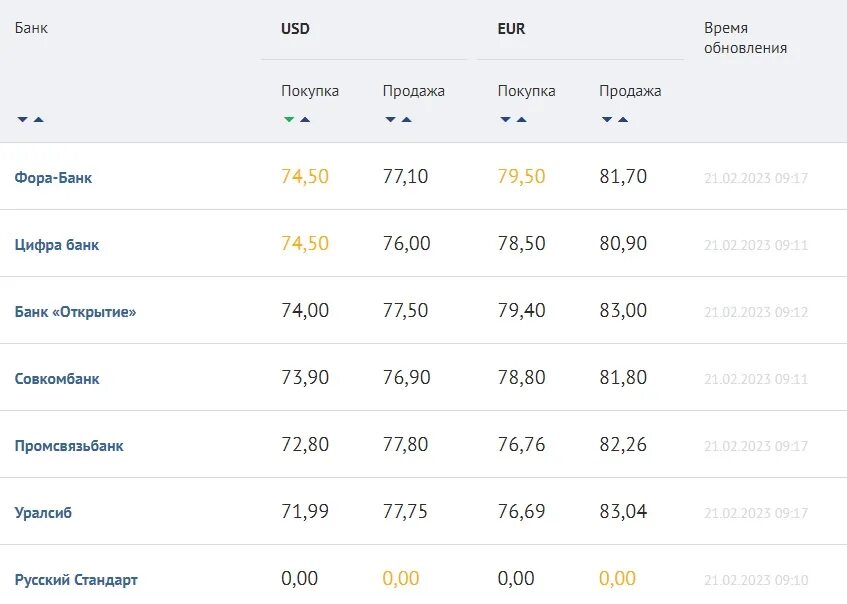The width and height of the screenshot is (847, 604).
Task: Open the Цифра банк link
Action: coord(57,245)
